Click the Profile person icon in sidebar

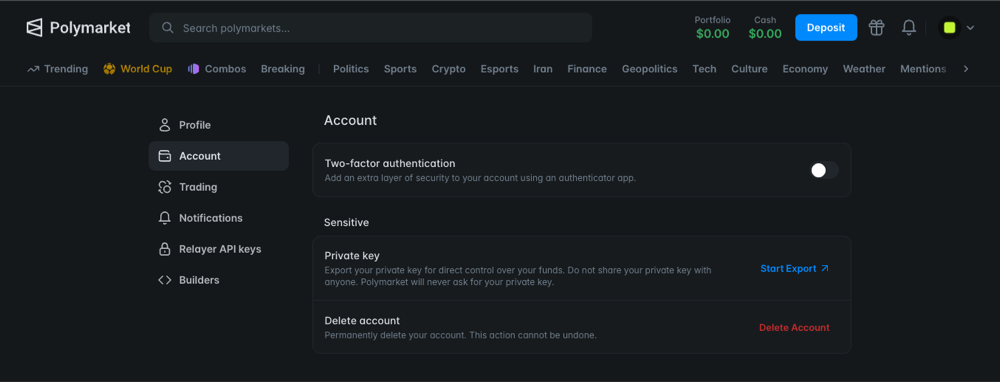click(x=165, y=125)
